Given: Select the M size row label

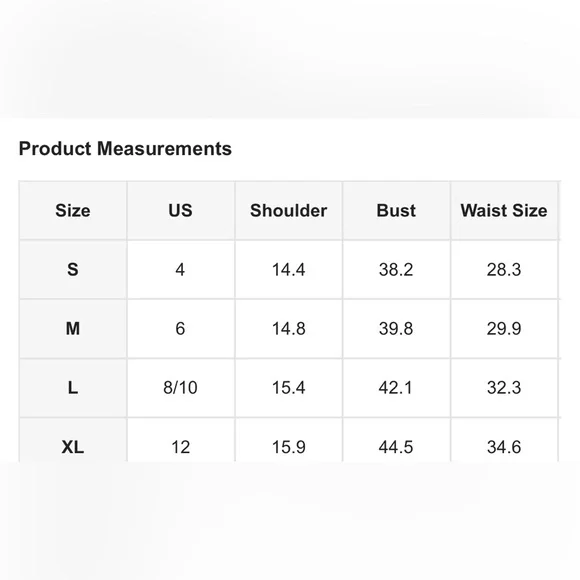Looking at the screenshot, I should click(73, 328).
